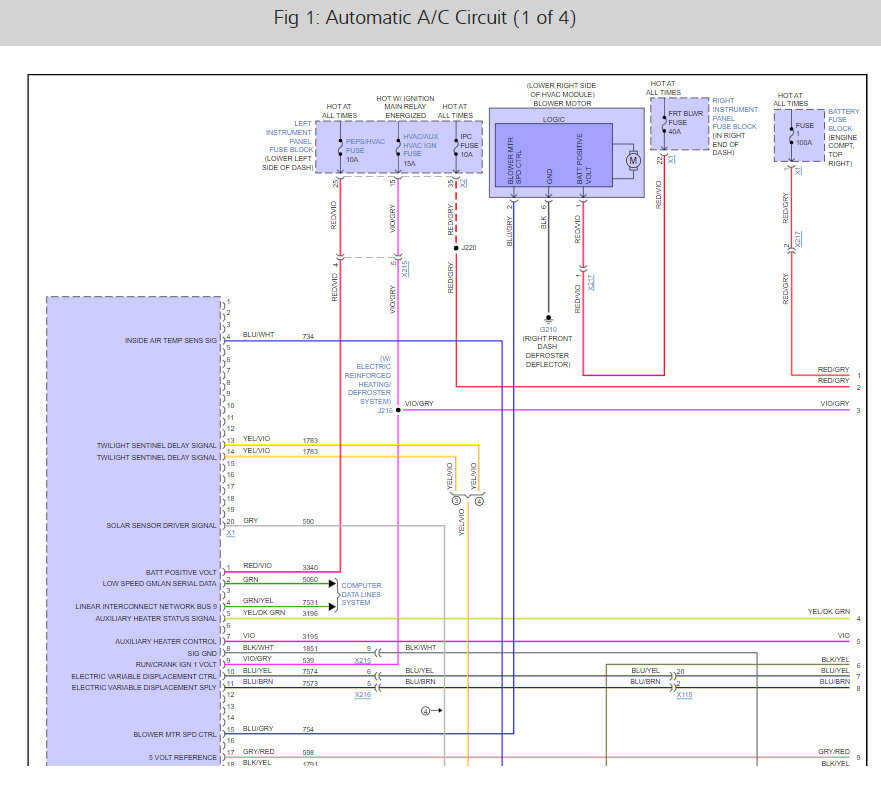Click COMPUTER DATA LINES SYSTEM text
Viewport: 881px width, 788px height.
pyautogui.click(x=361, y=594)
